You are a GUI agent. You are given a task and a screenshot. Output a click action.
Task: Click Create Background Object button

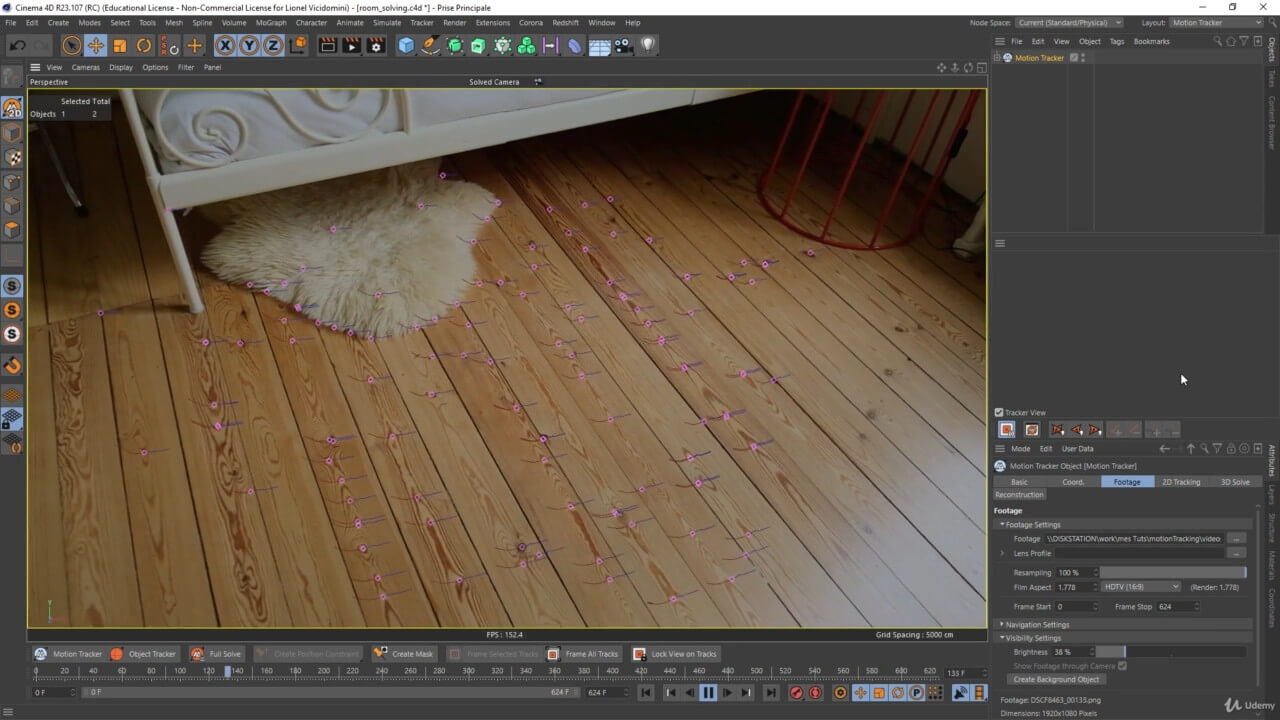click(x=1056, y=680)
